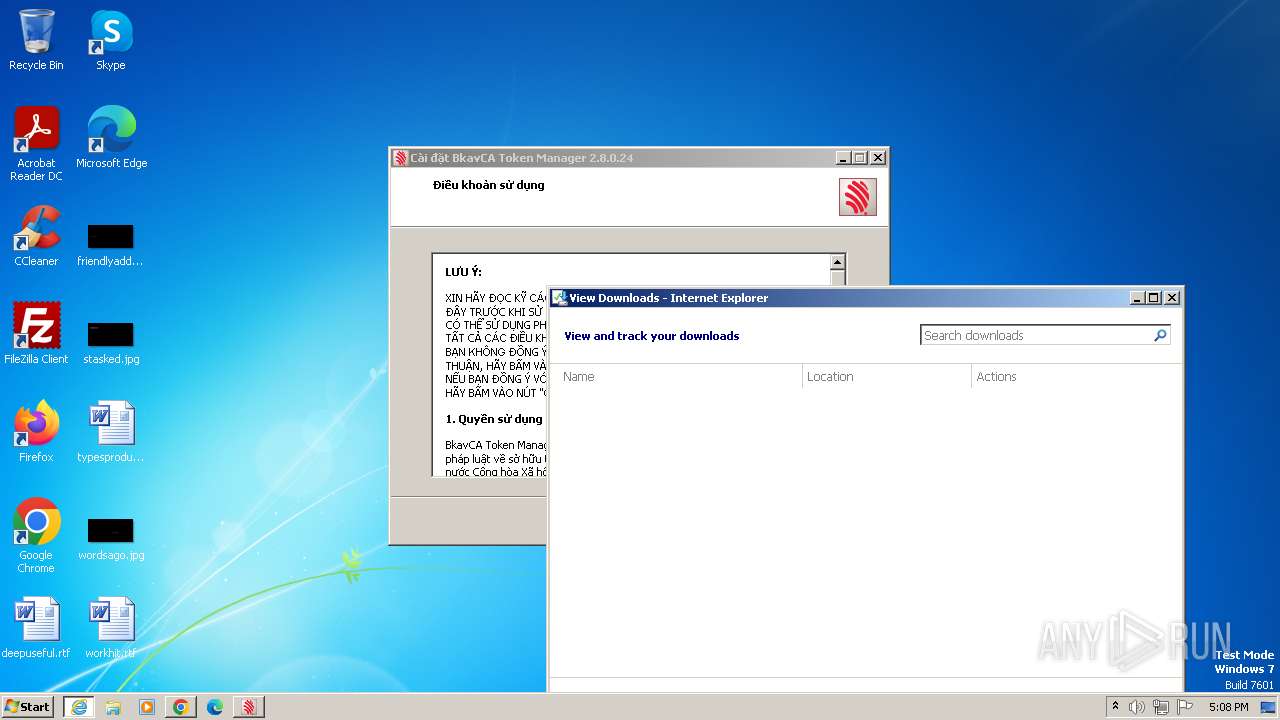Select the typesprodu document on desktop
Image resolution: width=1280 pixels, height=720 pixels.
(x=111, y=432)
